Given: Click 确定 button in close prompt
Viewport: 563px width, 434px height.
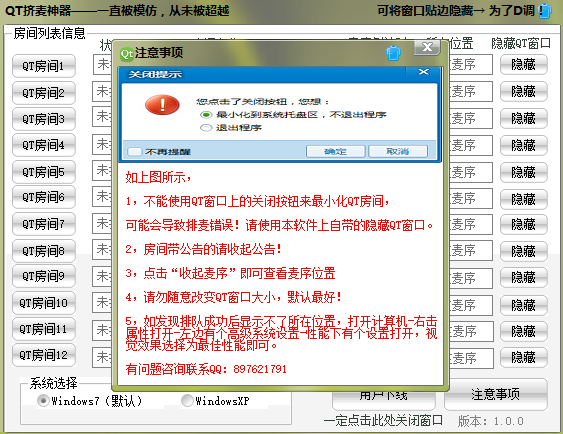Looking at the screenshot, I should click(335, 151).
